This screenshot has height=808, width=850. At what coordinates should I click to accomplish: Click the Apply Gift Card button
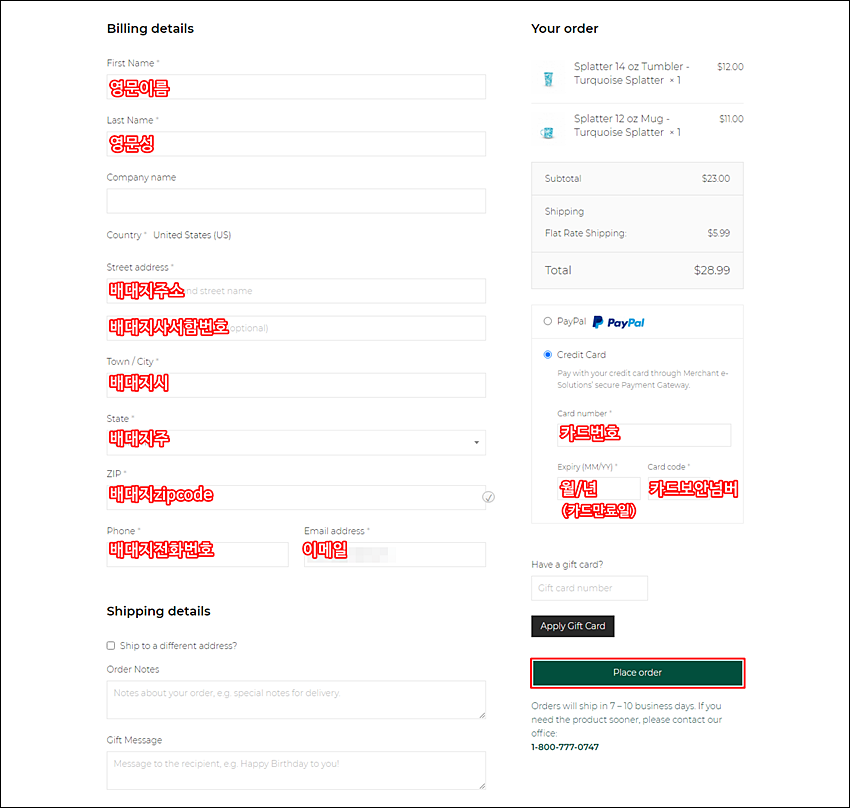[x=572, y=626]
